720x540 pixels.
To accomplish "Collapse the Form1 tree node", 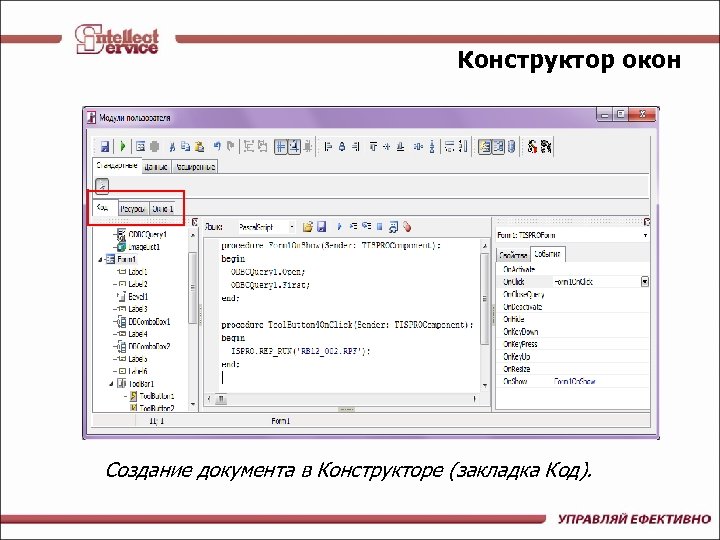I will click(100, 259).
